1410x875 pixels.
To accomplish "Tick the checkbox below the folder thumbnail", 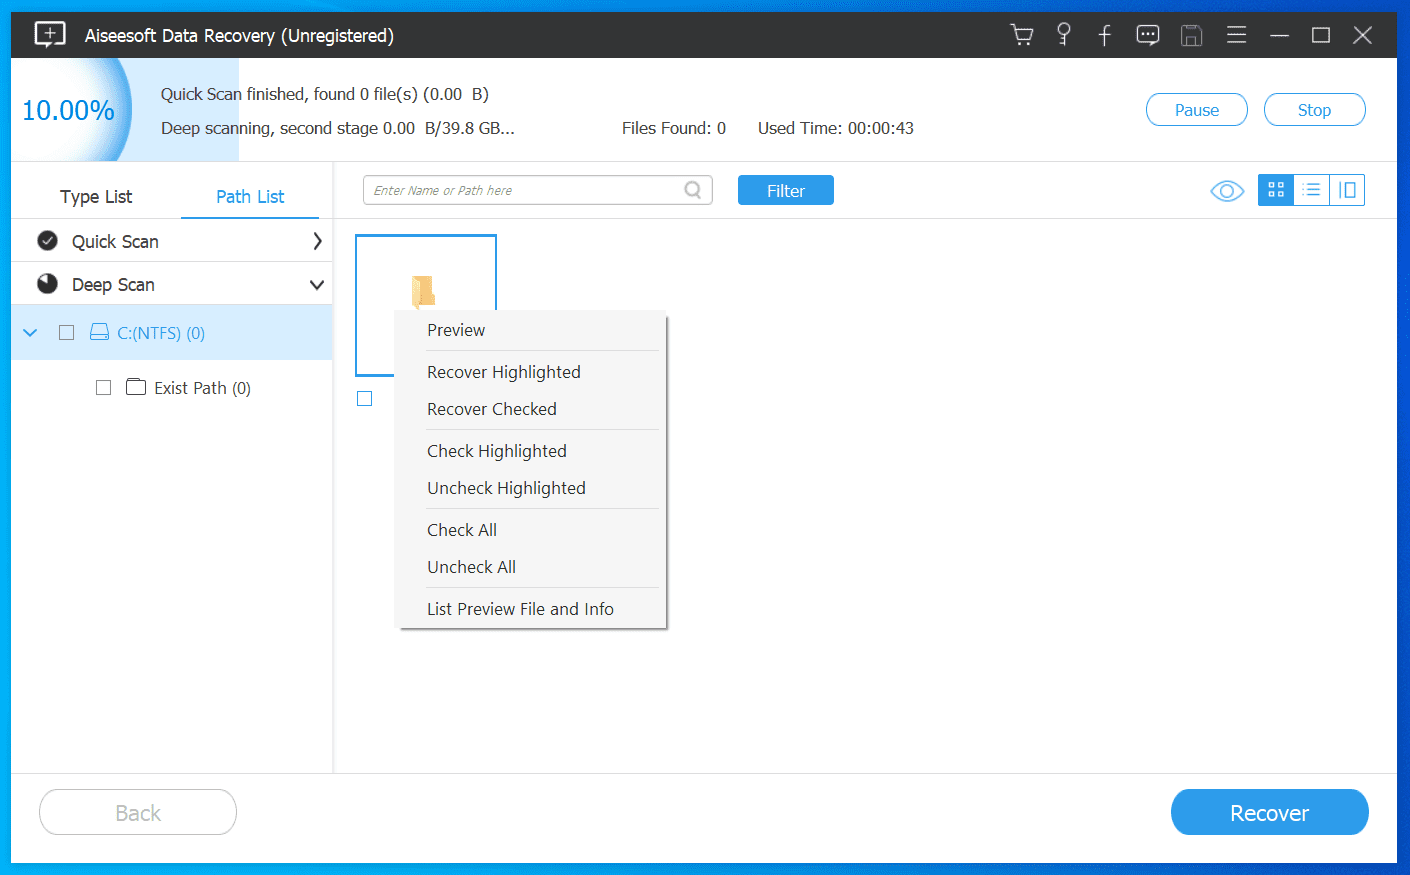I will pos(365,398).
